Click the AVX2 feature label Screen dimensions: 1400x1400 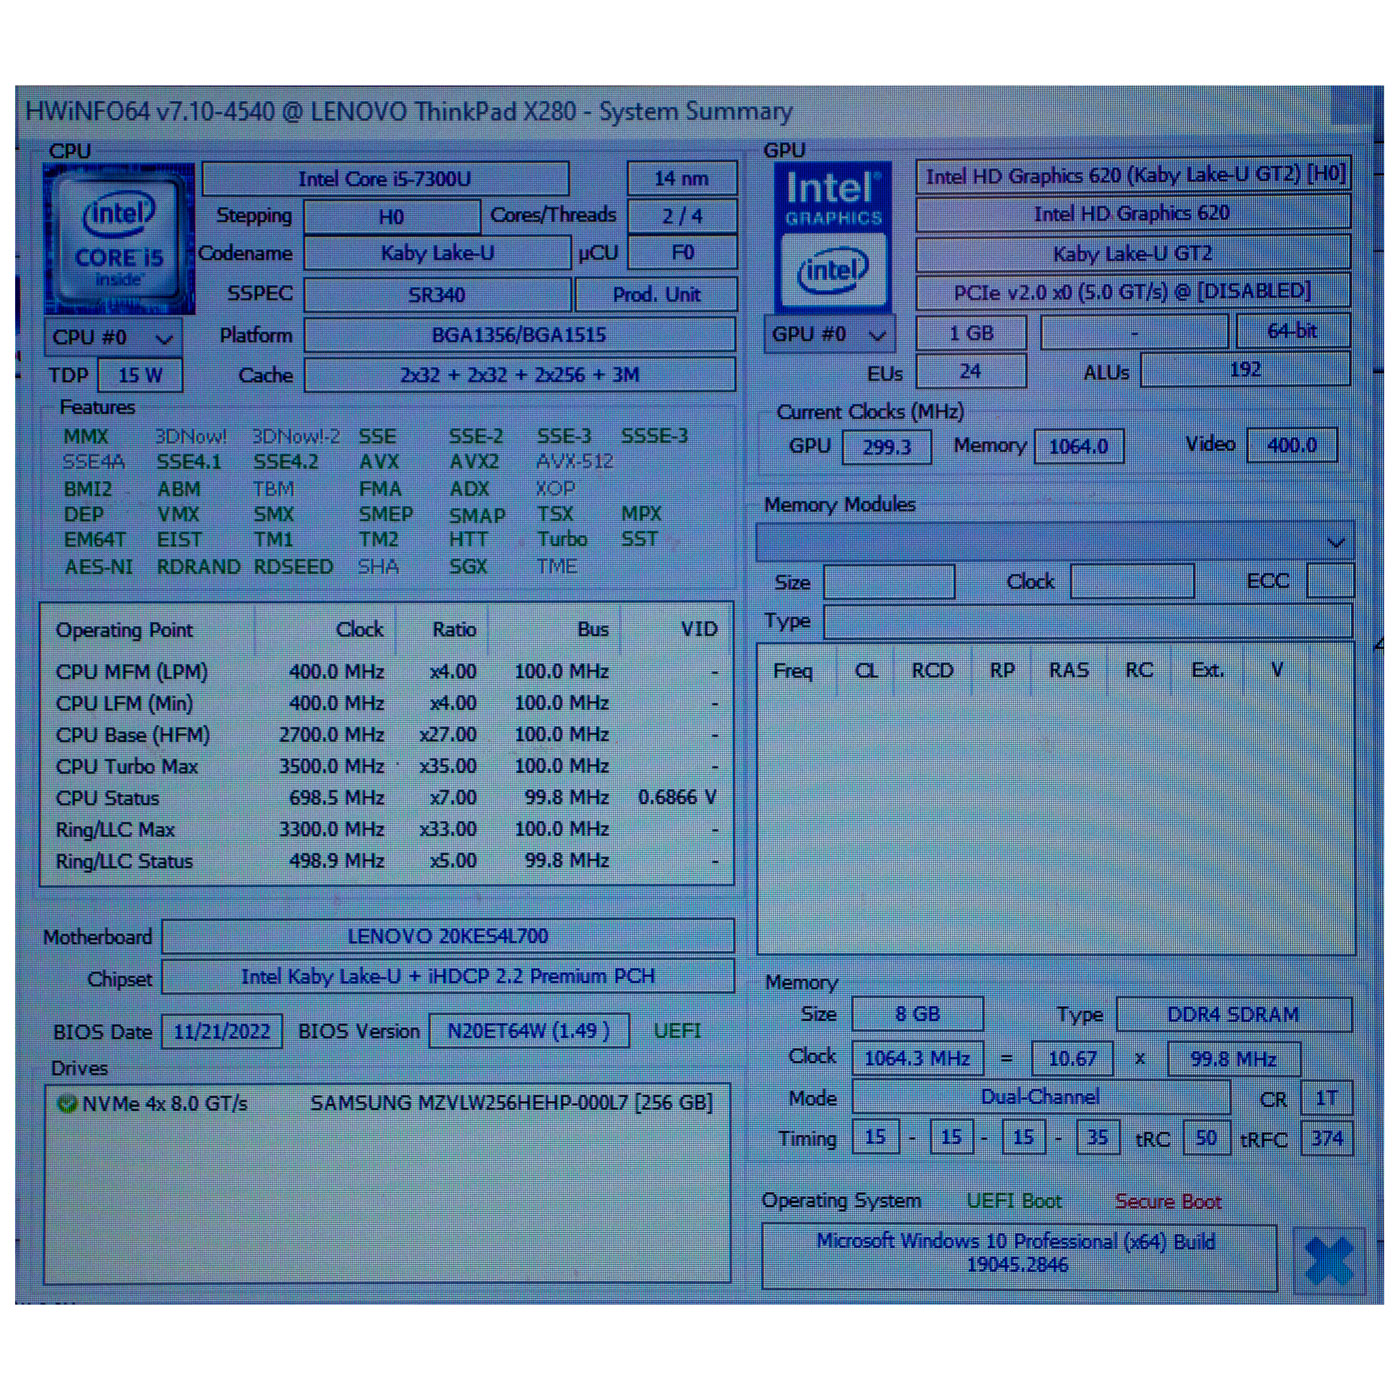pyautogui.click(x=474, y=462)
